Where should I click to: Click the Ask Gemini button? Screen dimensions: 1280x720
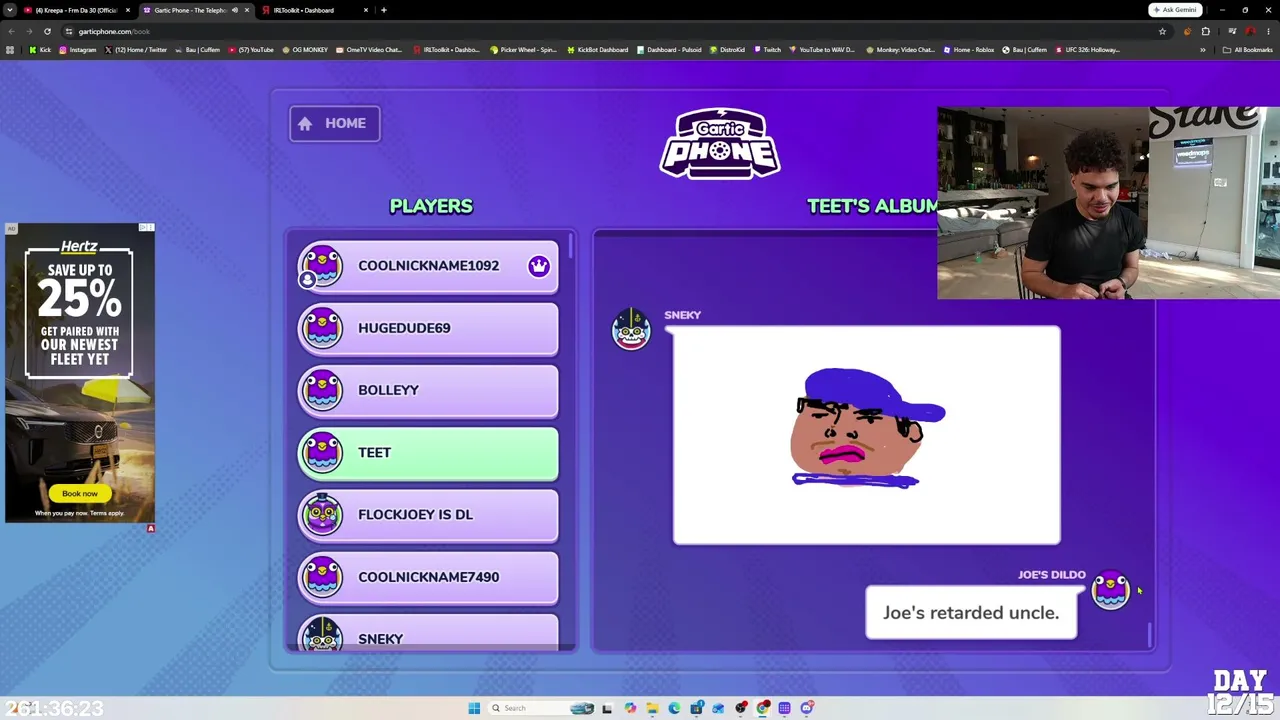[1174, 10]
